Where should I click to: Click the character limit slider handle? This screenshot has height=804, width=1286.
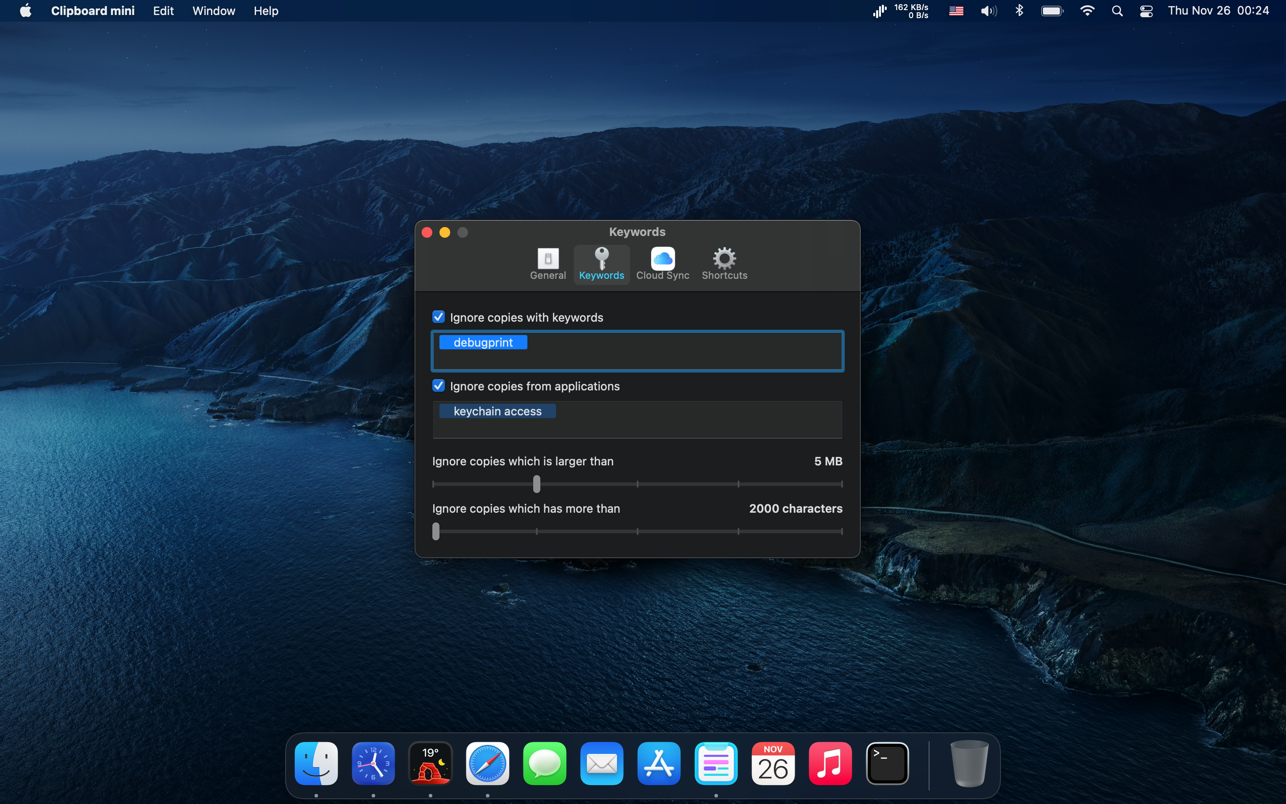pyautogui.click(x=436, y=532)
